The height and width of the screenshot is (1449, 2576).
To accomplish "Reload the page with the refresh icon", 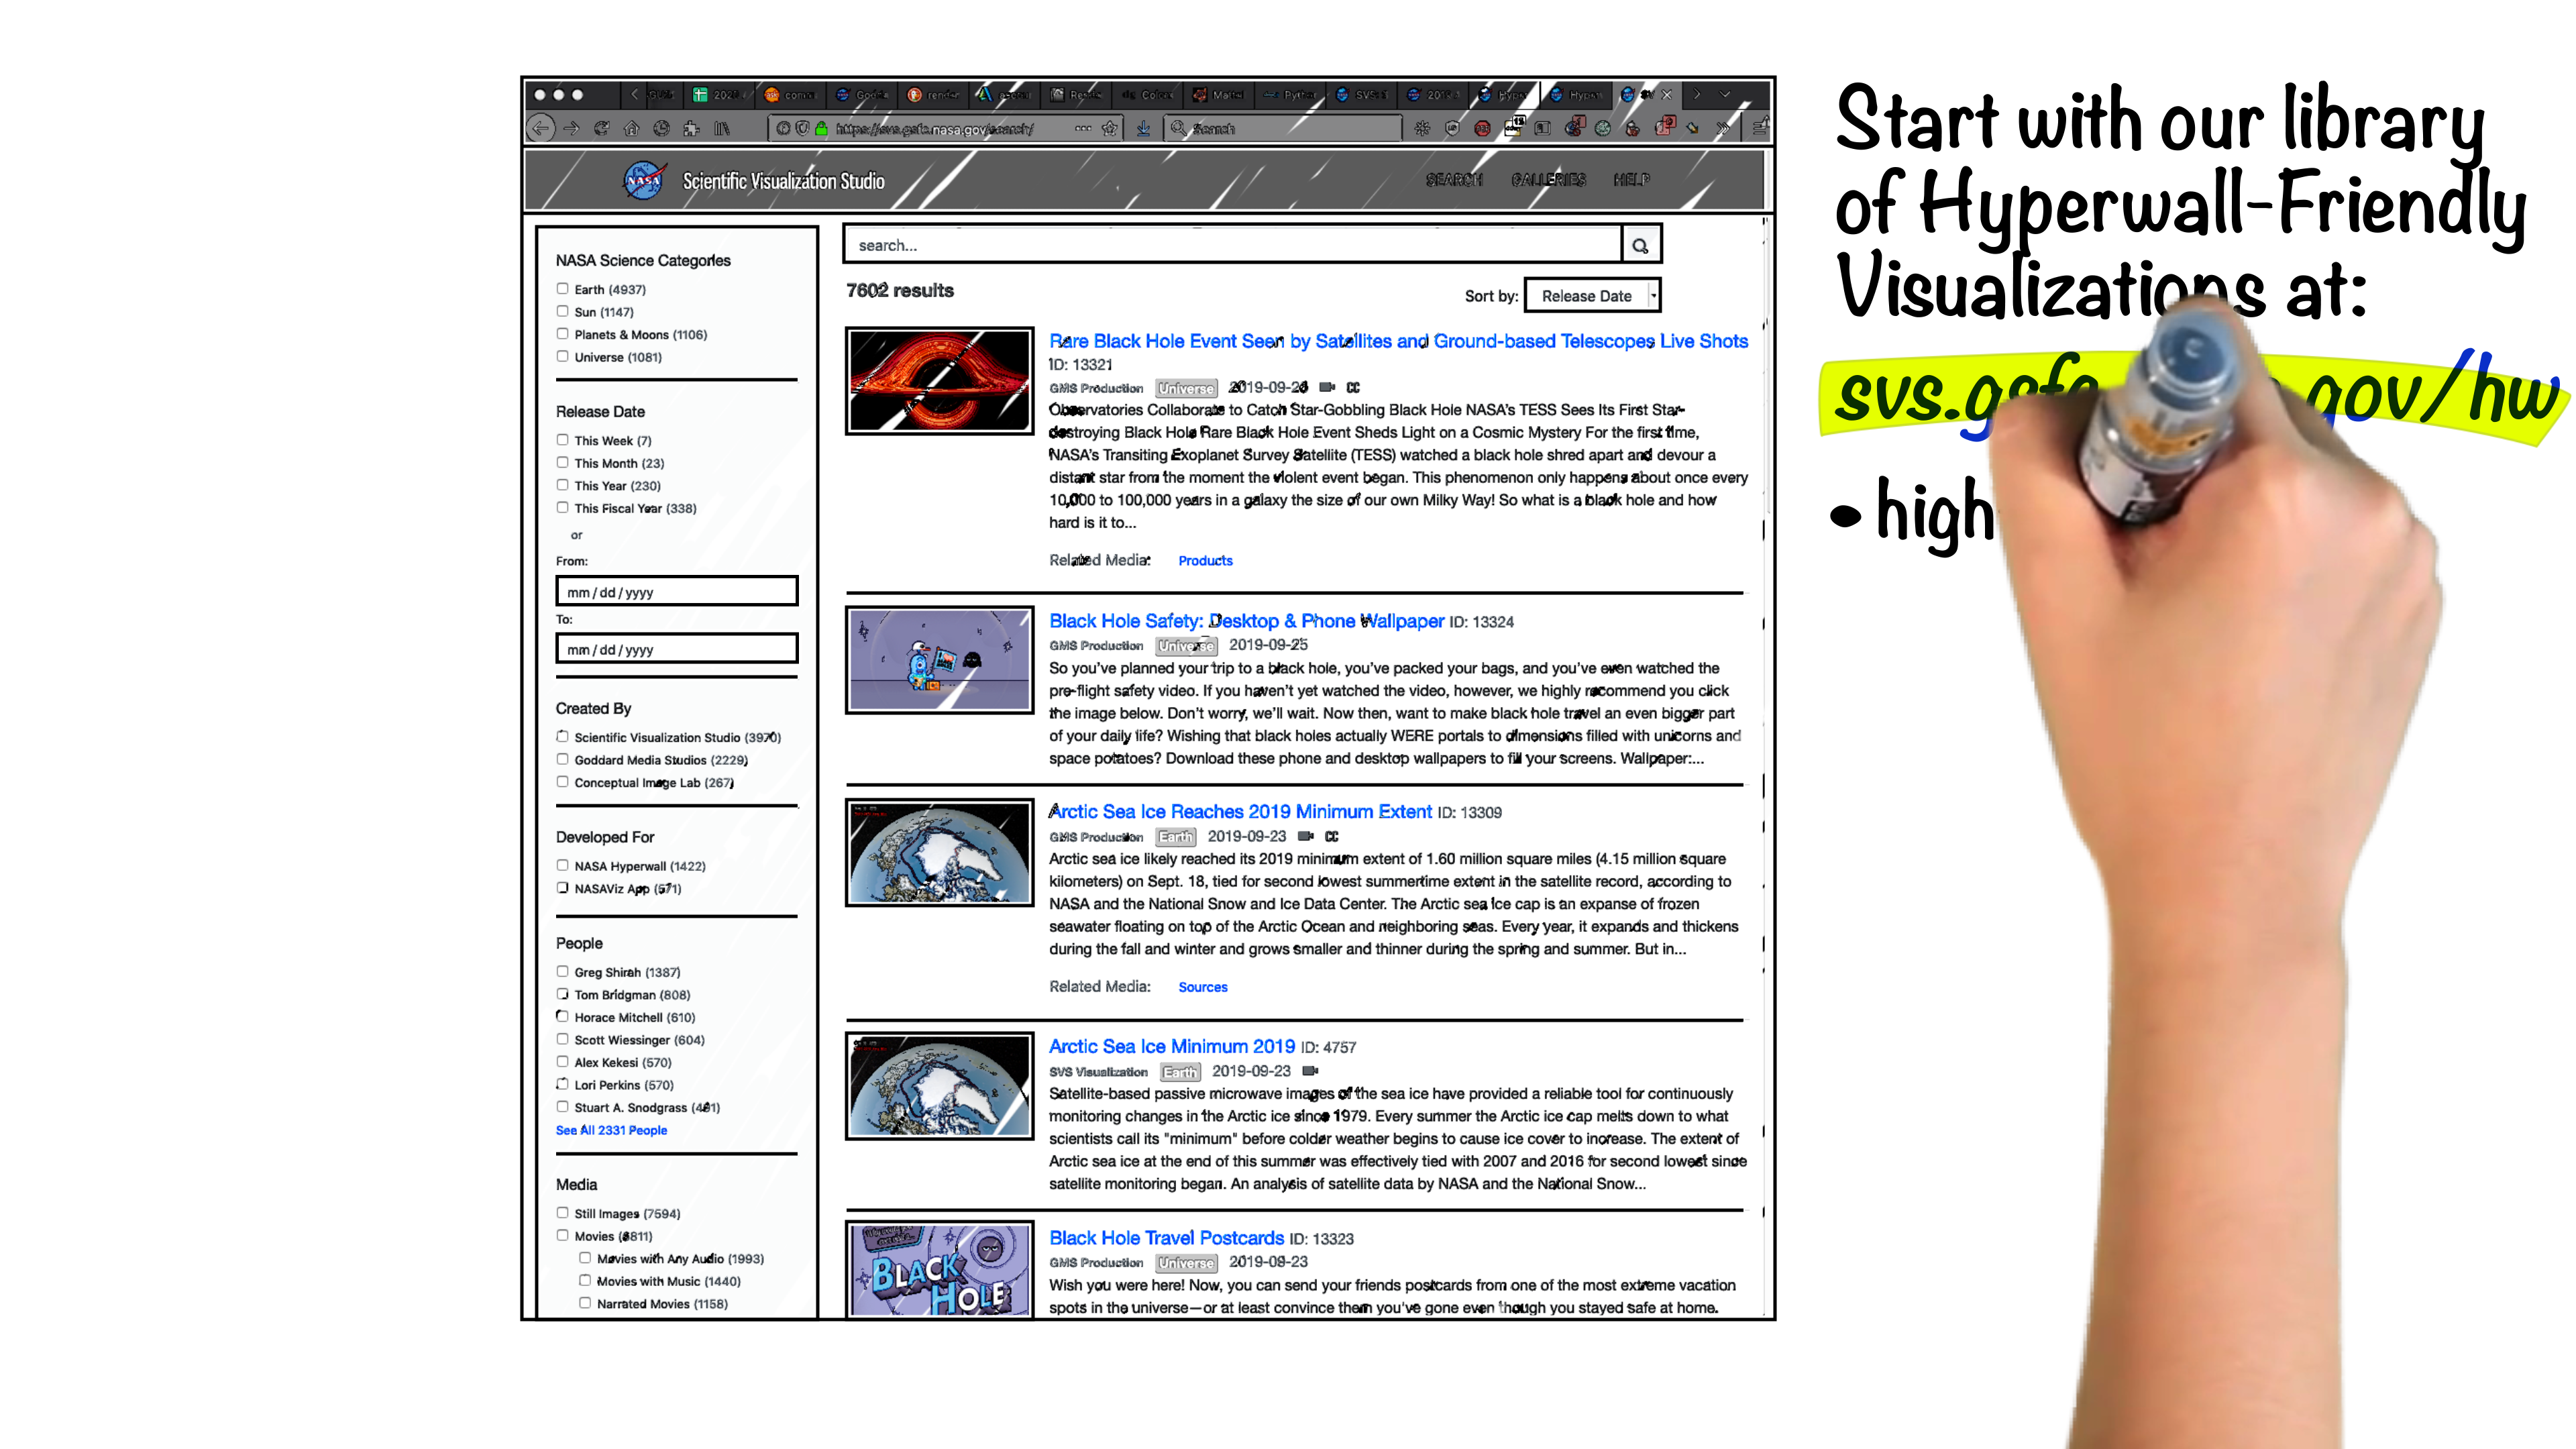I will (x=601, y=128).
